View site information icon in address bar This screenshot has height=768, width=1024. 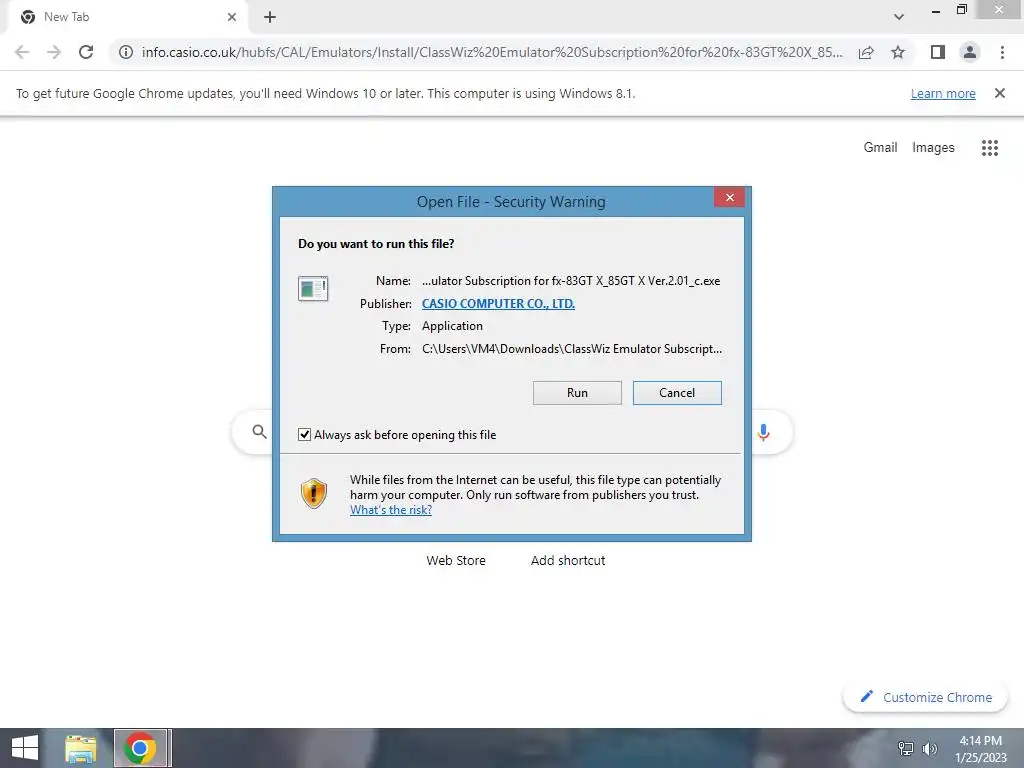pyautogui.click(x=125, y=52)
